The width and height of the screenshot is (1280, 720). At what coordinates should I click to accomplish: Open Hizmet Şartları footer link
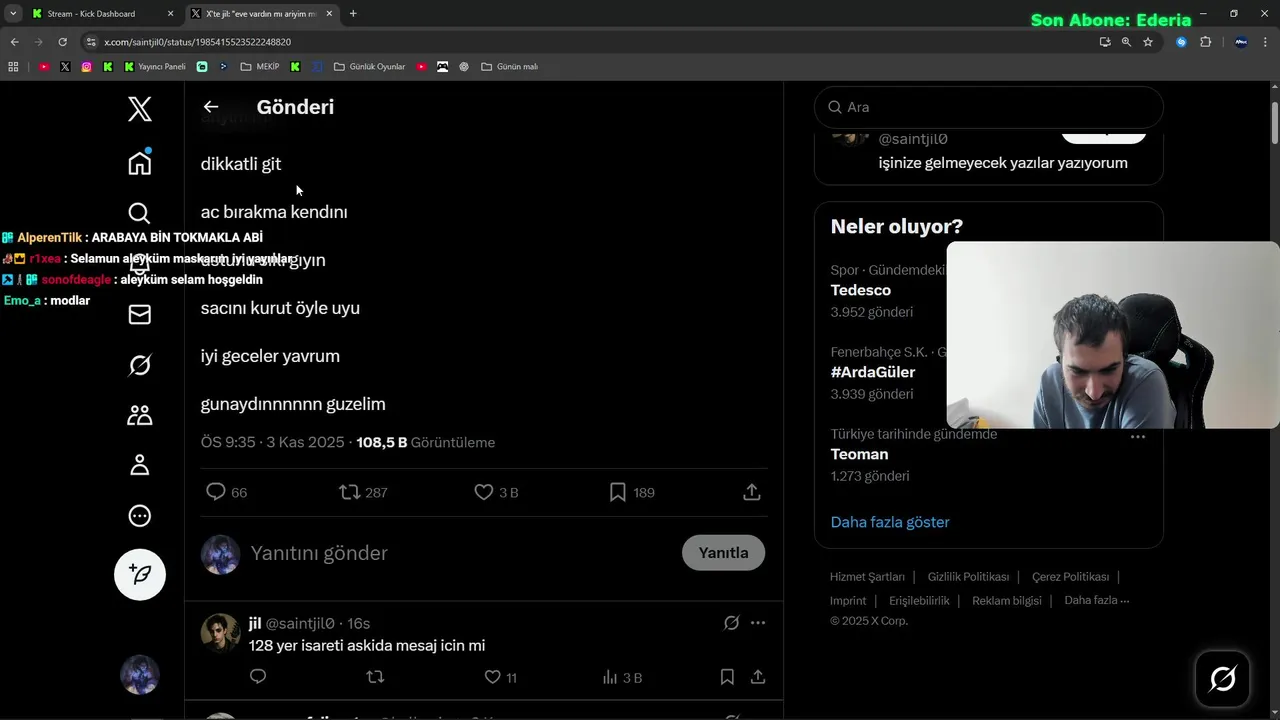tap(867, 577)
